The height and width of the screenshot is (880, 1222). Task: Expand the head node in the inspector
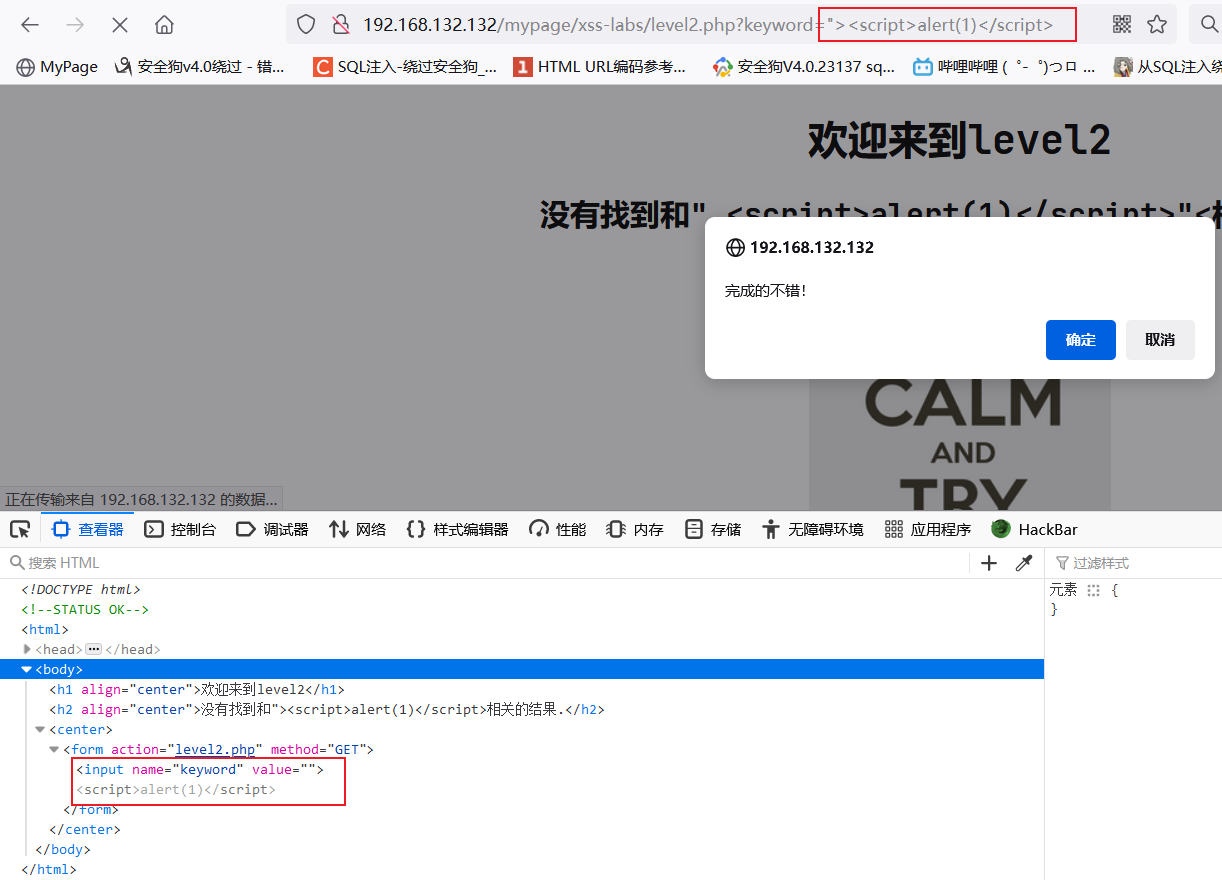point(27,649)
